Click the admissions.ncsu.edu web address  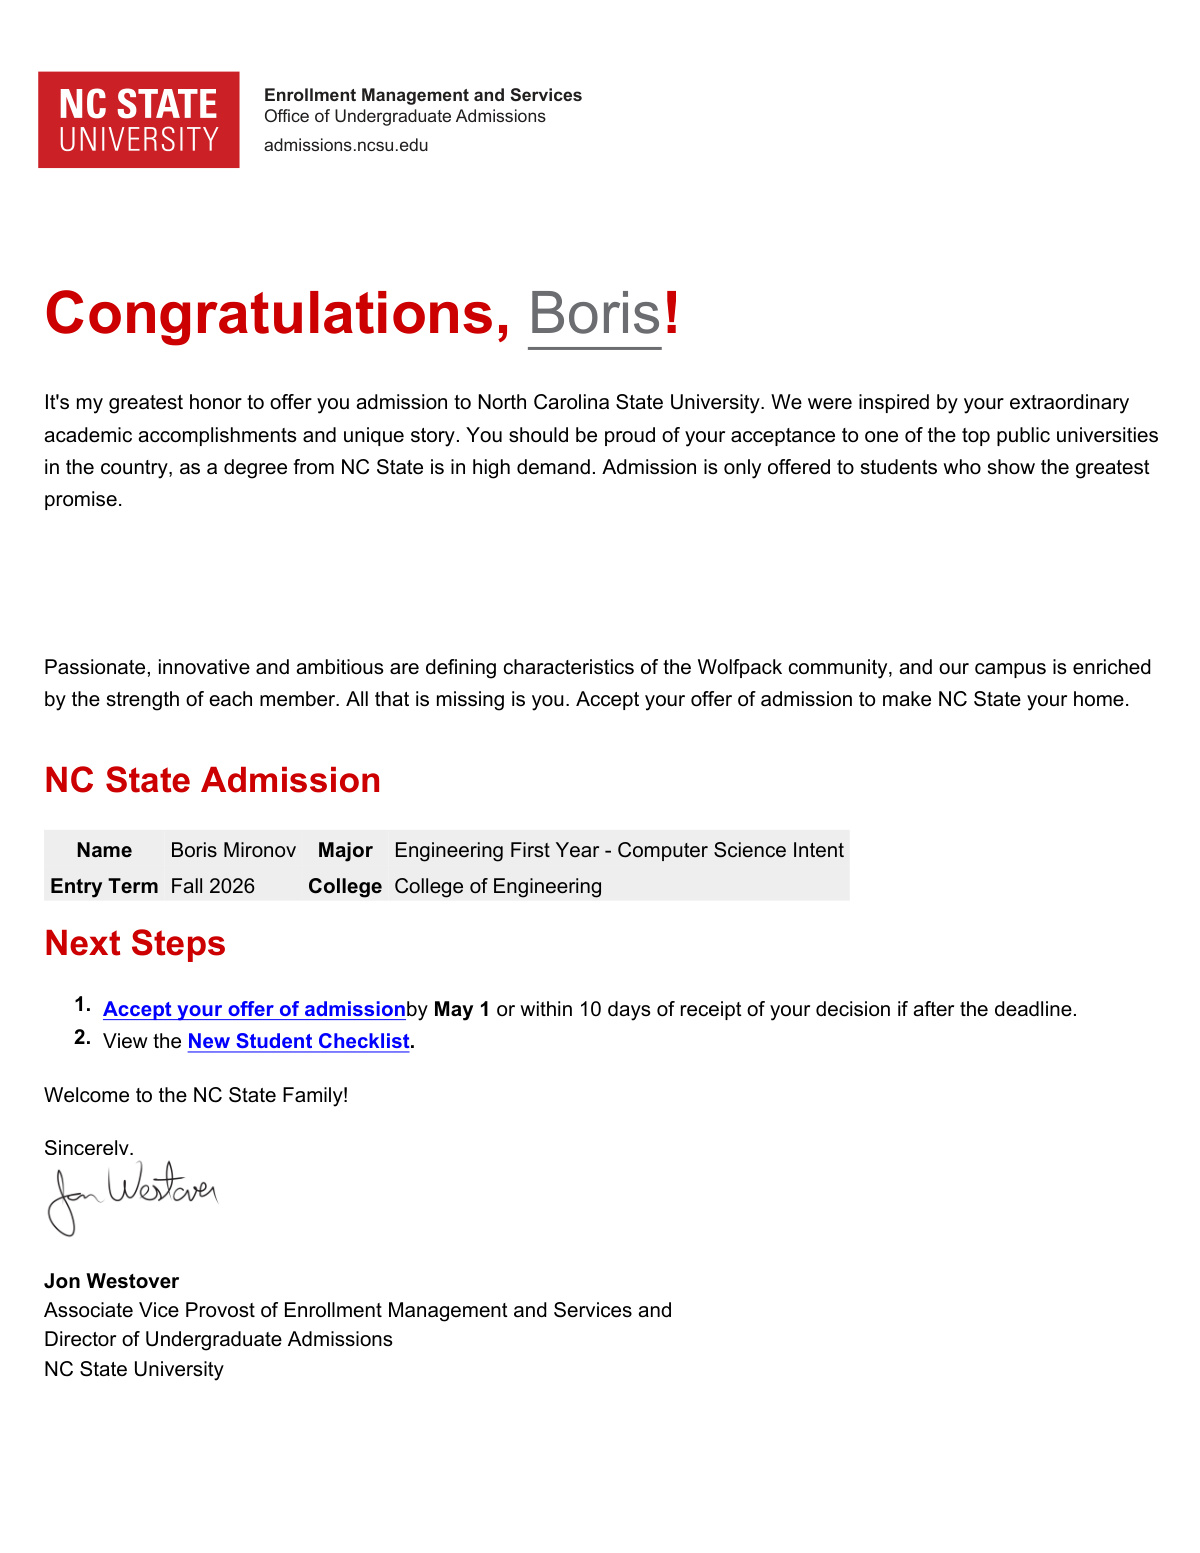[x=346, y=145]
